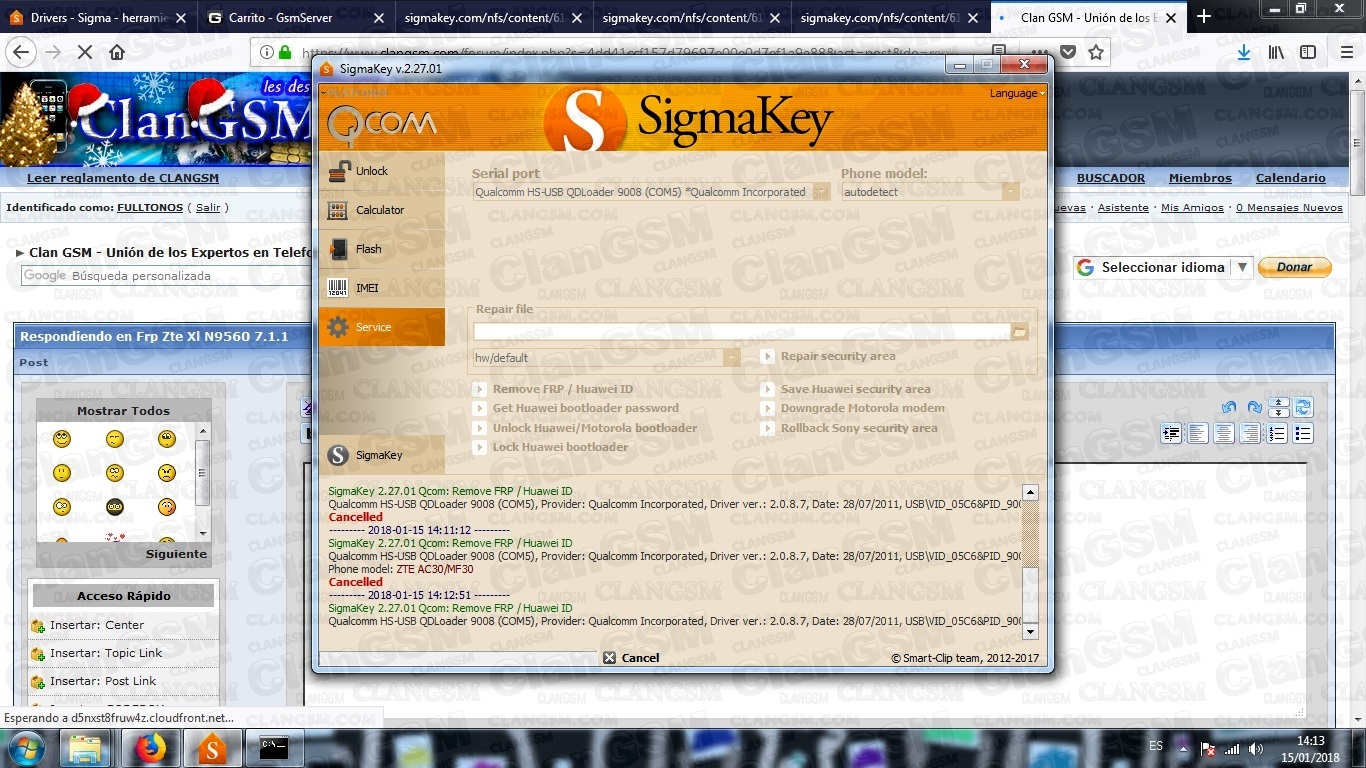The width and height of the screenshot is (1366, 768).
Task: Open BUSCADOR link on forum
Action: click(1111, 178)
